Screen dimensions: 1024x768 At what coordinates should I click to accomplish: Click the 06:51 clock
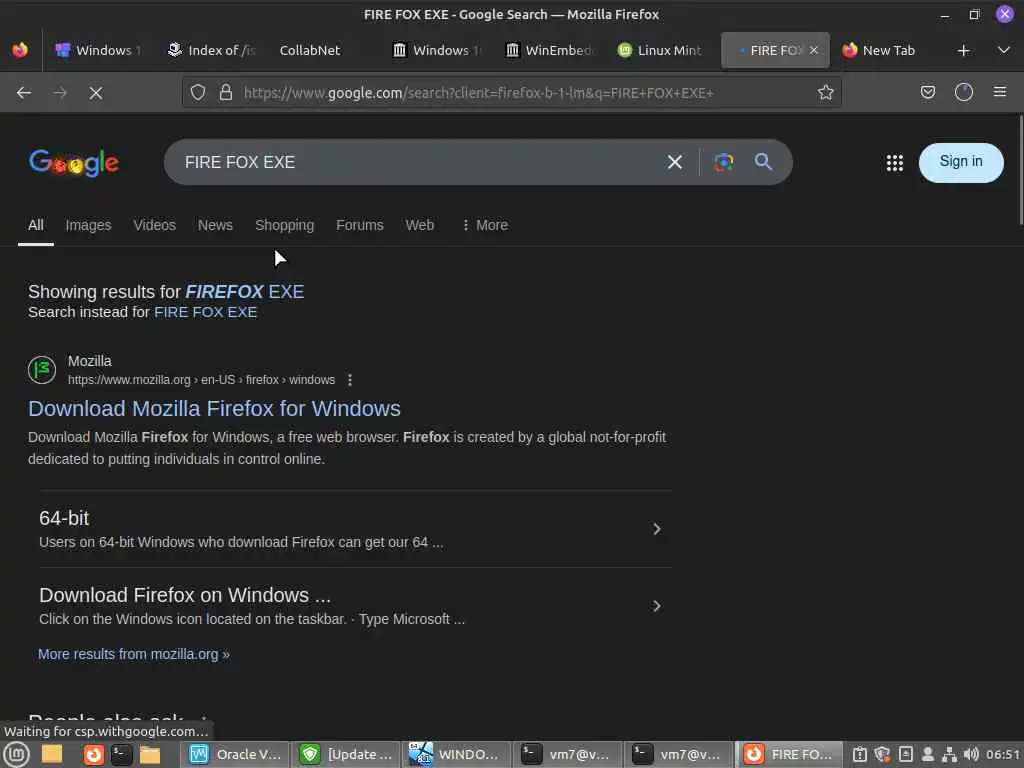click(1003, 755)
